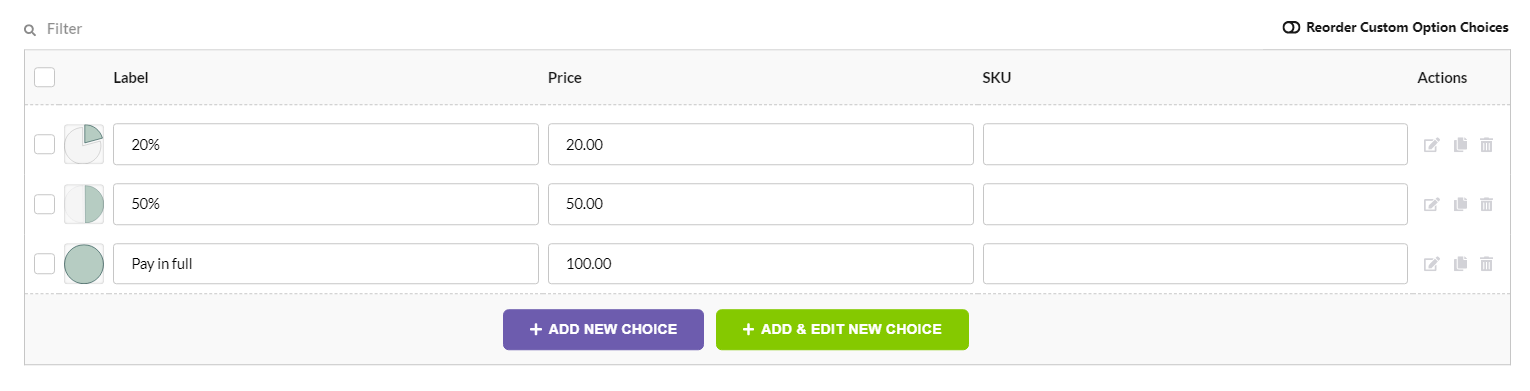Viewport: 1530px width, 391px height.
Task: Check the box for the 50% row
Action: (45, 204)
